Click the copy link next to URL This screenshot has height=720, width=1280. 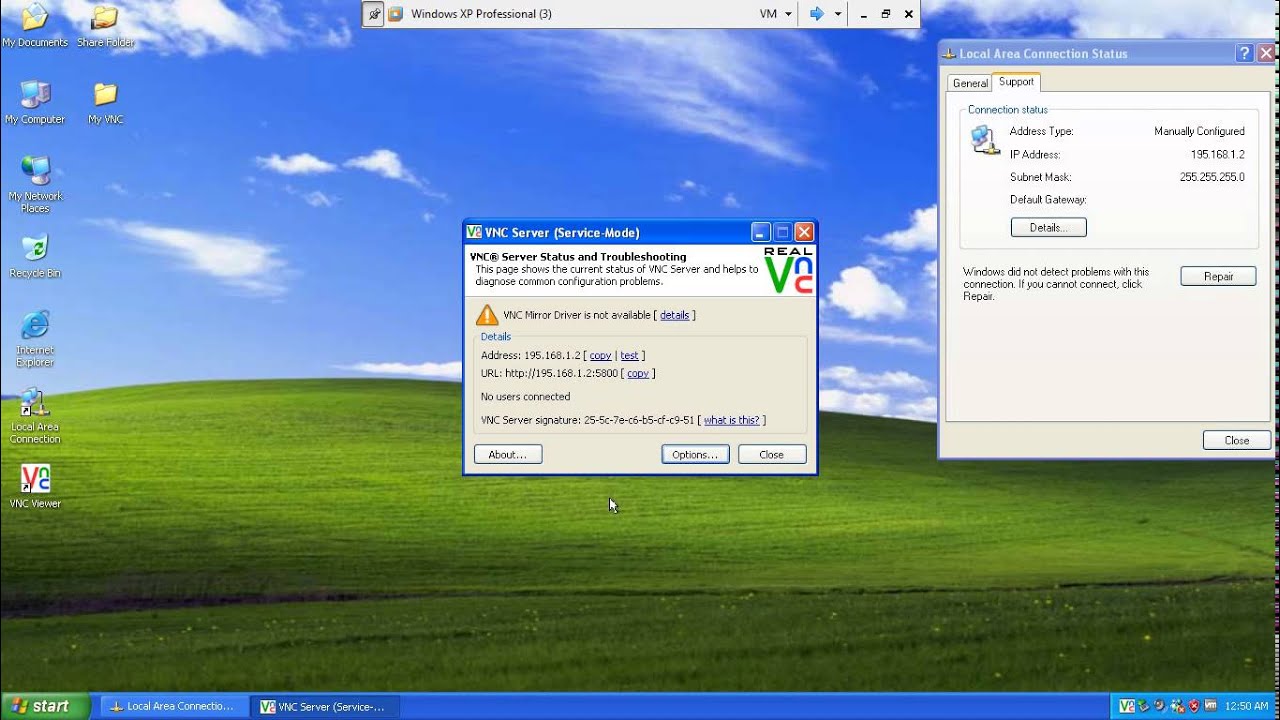pyautogui.click(x=638, y=373)
